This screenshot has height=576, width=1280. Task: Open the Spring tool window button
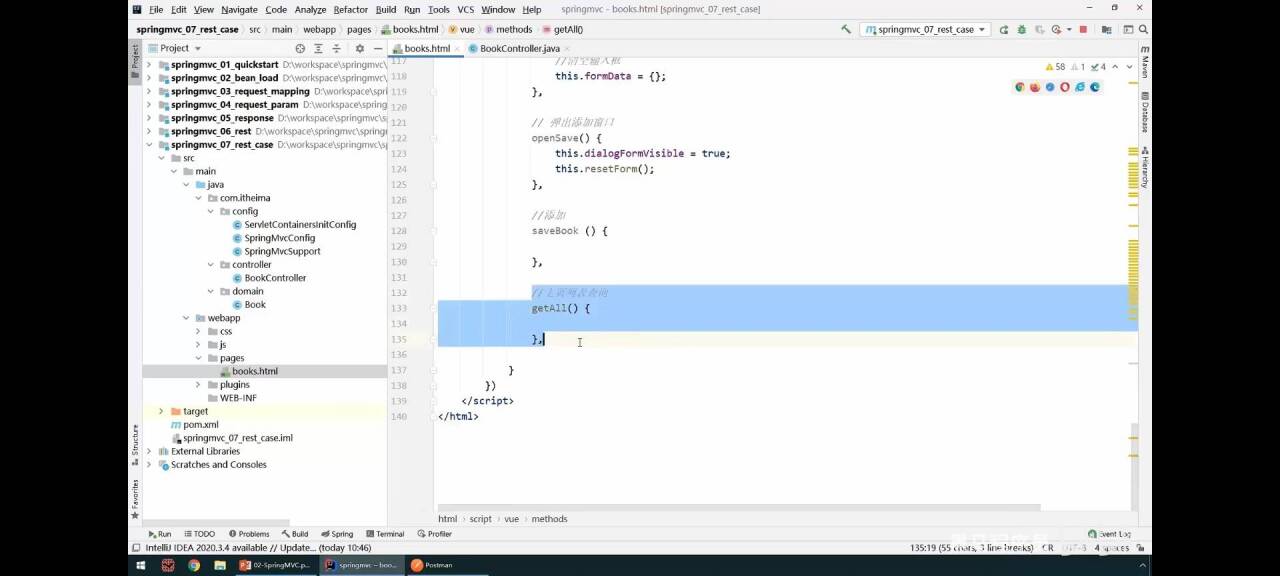[337, 534]
